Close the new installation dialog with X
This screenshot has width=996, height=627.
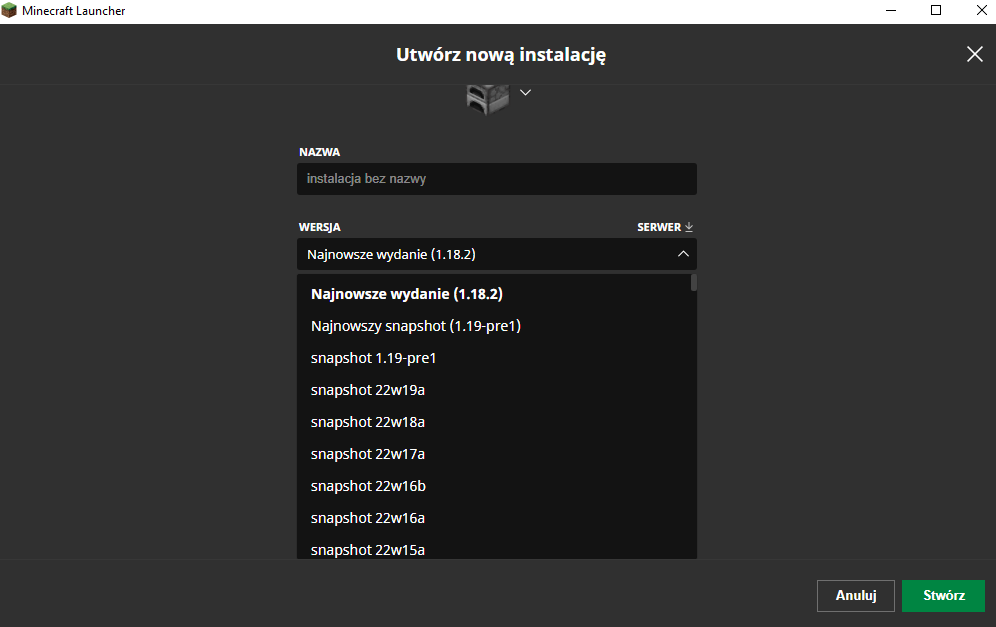(x=974, y=54)
